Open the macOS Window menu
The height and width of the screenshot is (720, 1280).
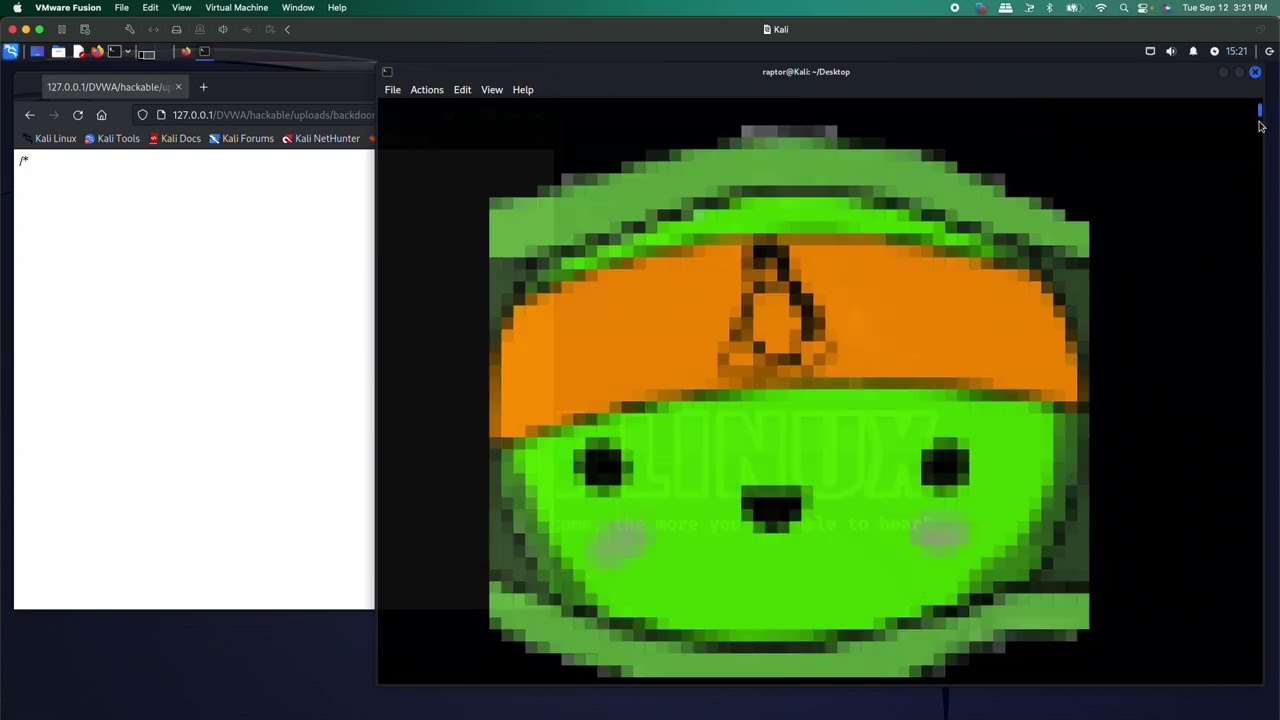click(298, 7)
